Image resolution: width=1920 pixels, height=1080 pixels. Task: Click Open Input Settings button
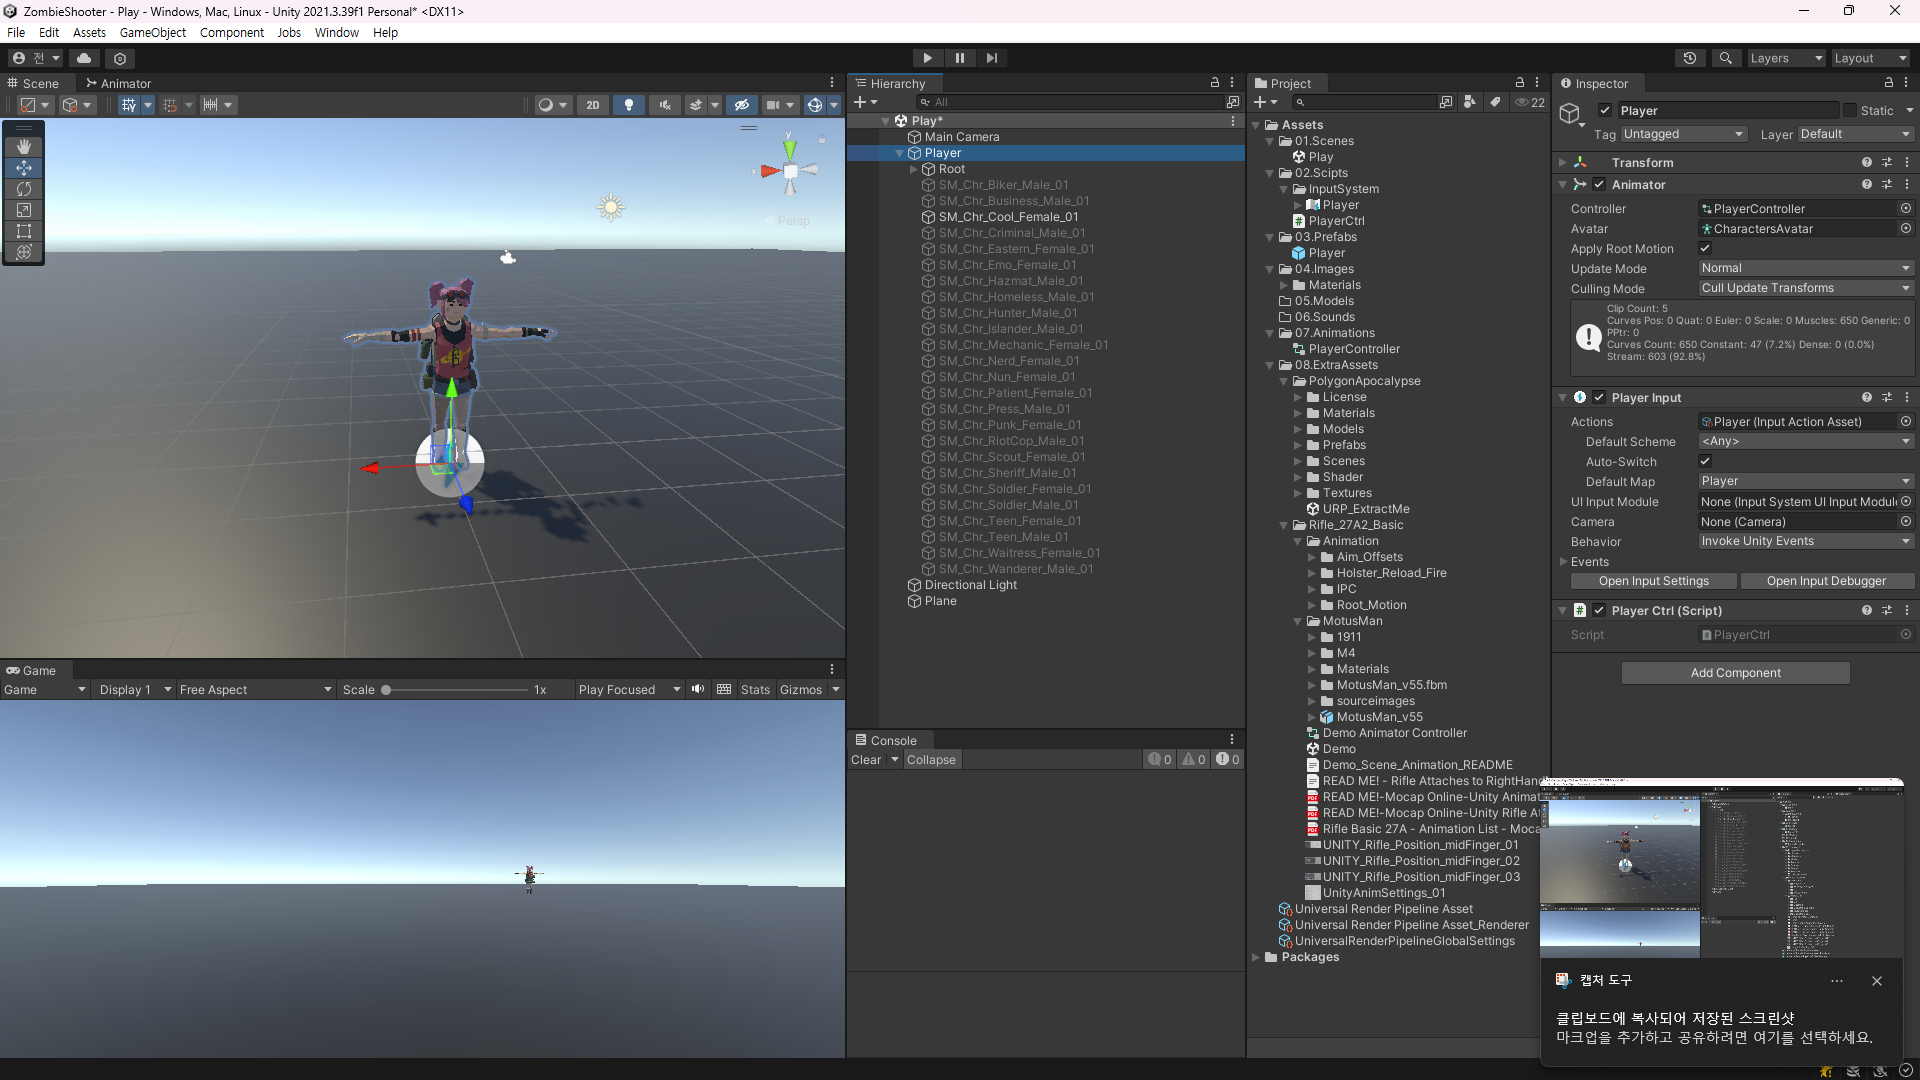point(1653,581)
